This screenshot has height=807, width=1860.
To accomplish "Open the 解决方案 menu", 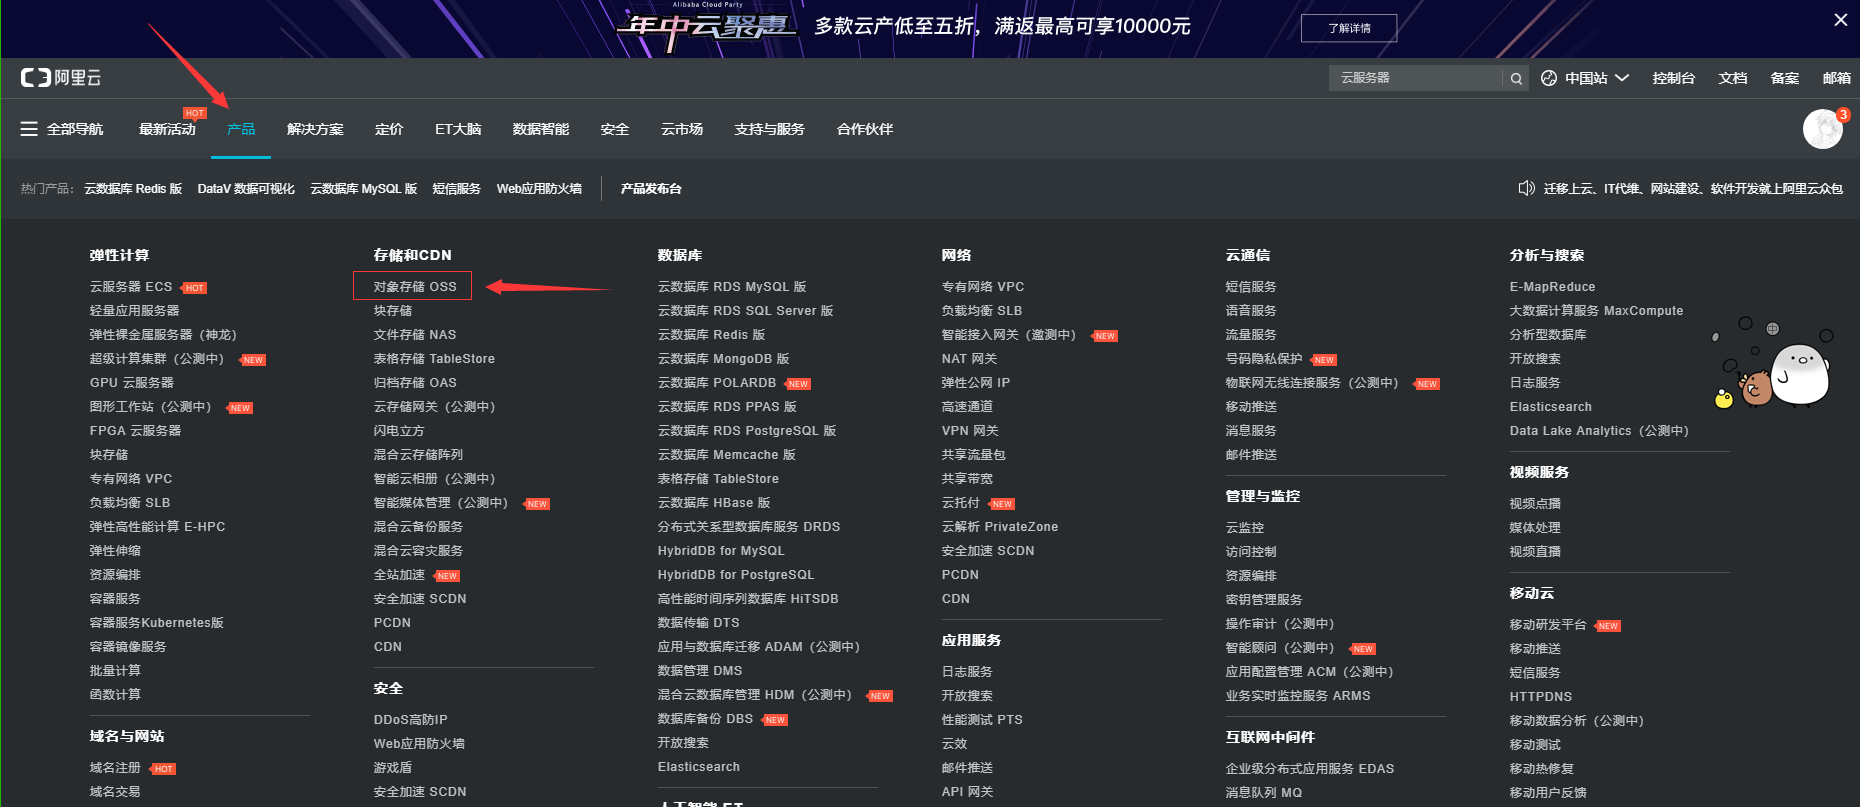I will tap(315, 129).
